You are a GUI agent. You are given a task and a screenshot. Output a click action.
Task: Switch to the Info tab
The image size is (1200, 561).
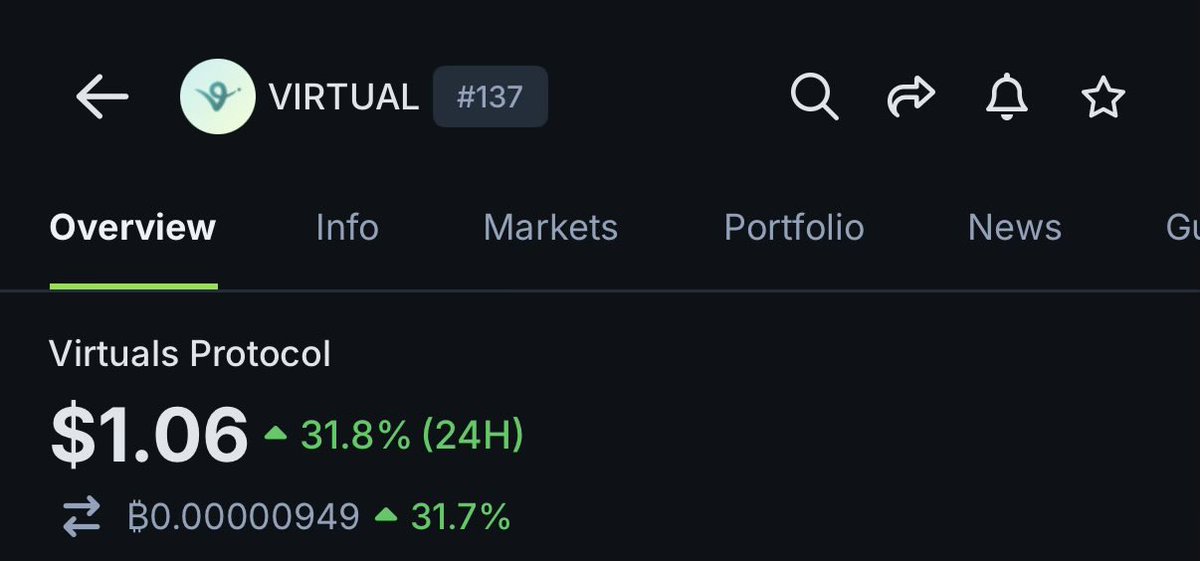(x=347, y=228)
